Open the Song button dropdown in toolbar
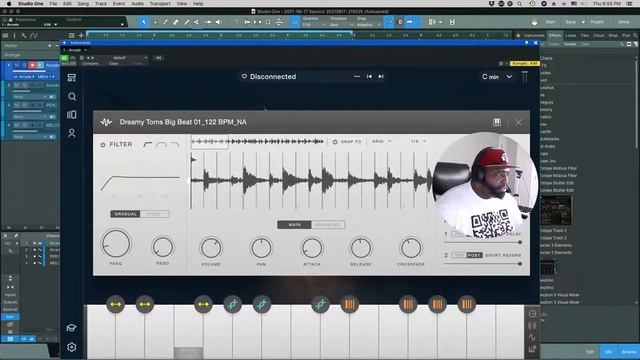This screenshot has width=640, height=360. [x=583, y=22]
